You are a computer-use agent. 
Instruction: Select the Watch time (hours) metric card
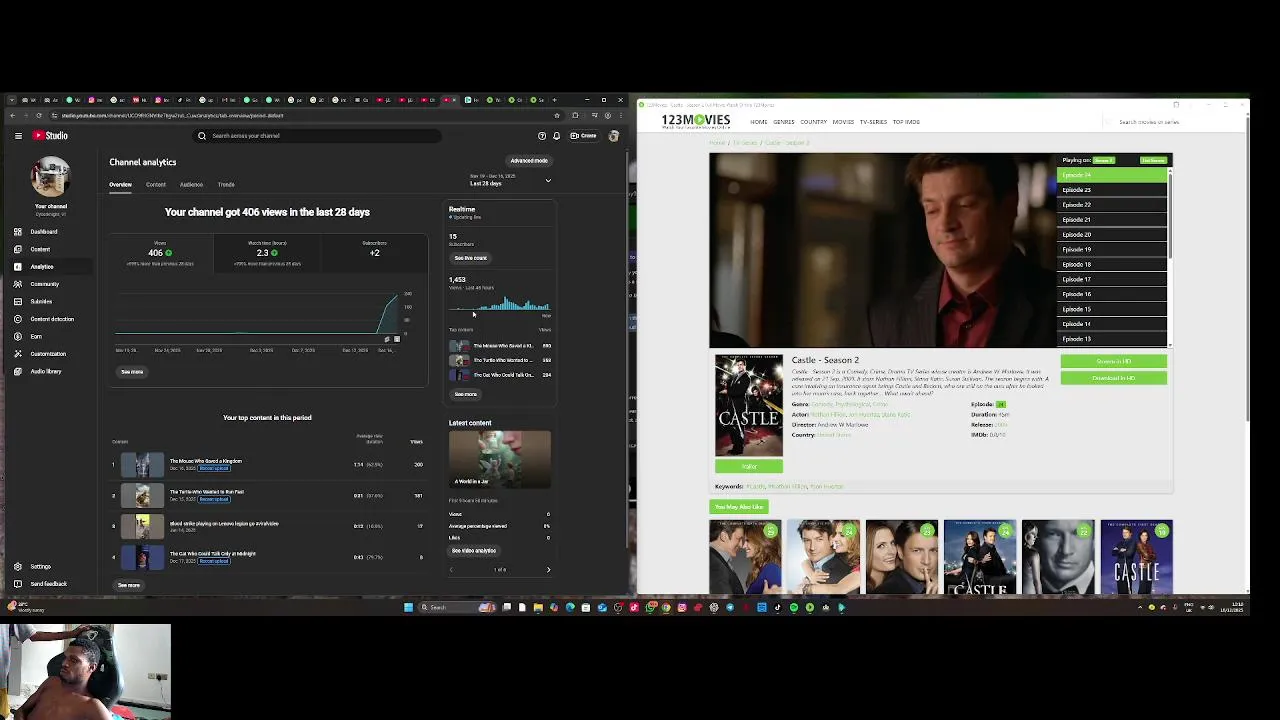pos(267,253)
